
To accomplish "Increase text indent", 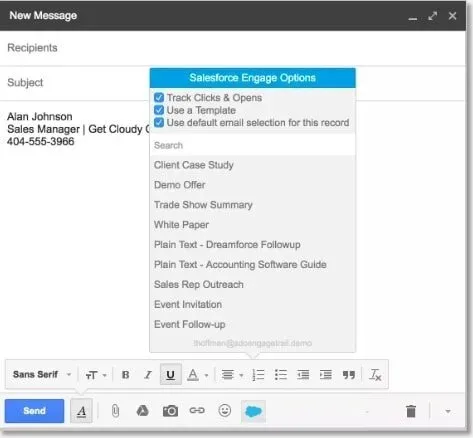I will tap(326, 375).
